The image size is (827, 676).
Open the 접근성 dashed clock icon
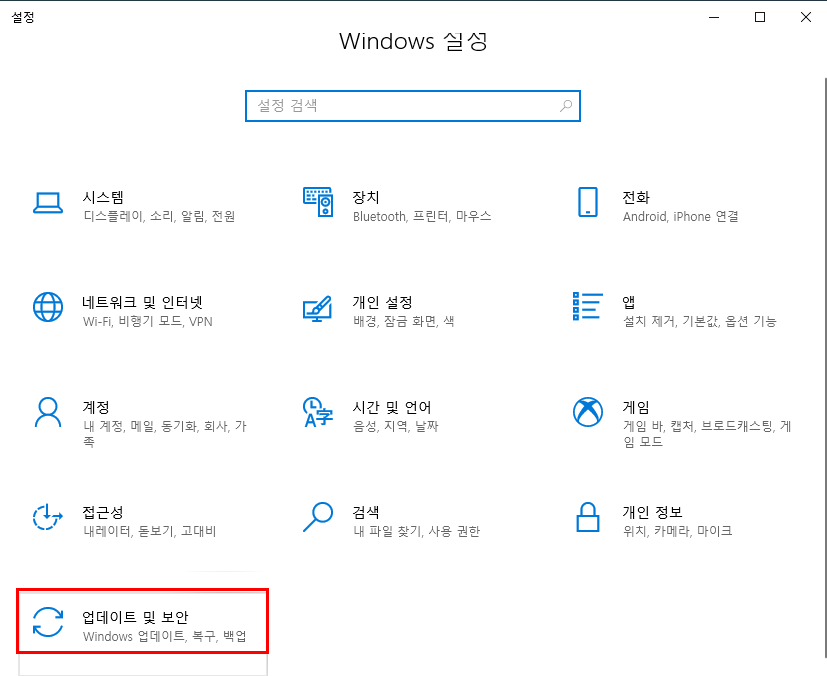(x=48, y=517)
